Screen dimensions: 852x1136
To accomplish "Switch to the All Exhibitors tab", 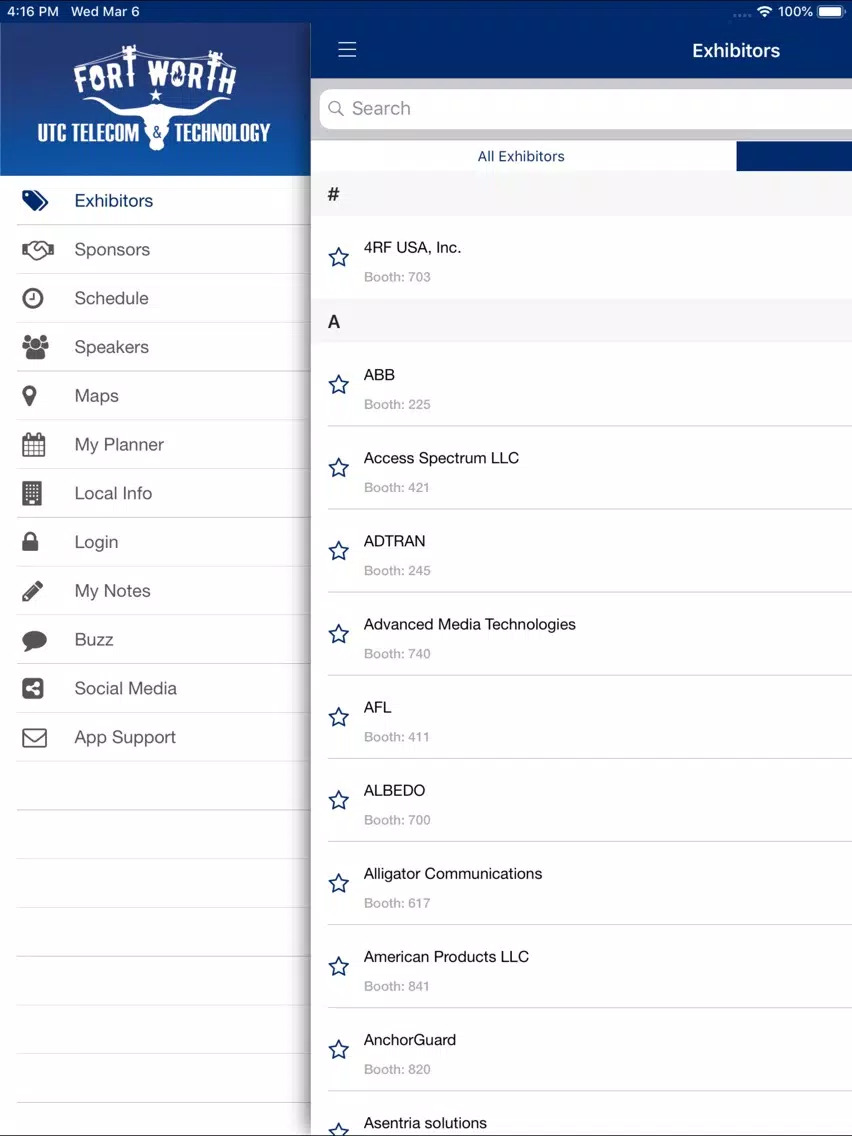I will click(522, 156).
